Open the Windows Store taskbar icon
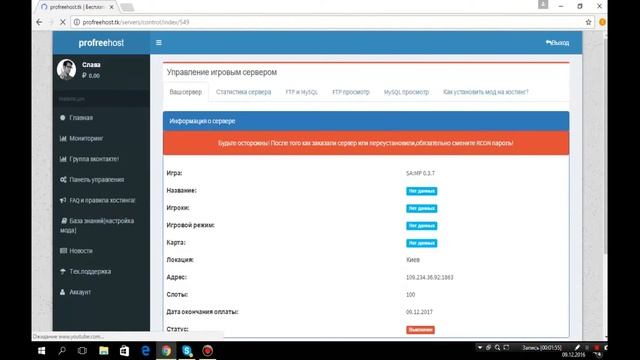 click(x=124, y=351)
